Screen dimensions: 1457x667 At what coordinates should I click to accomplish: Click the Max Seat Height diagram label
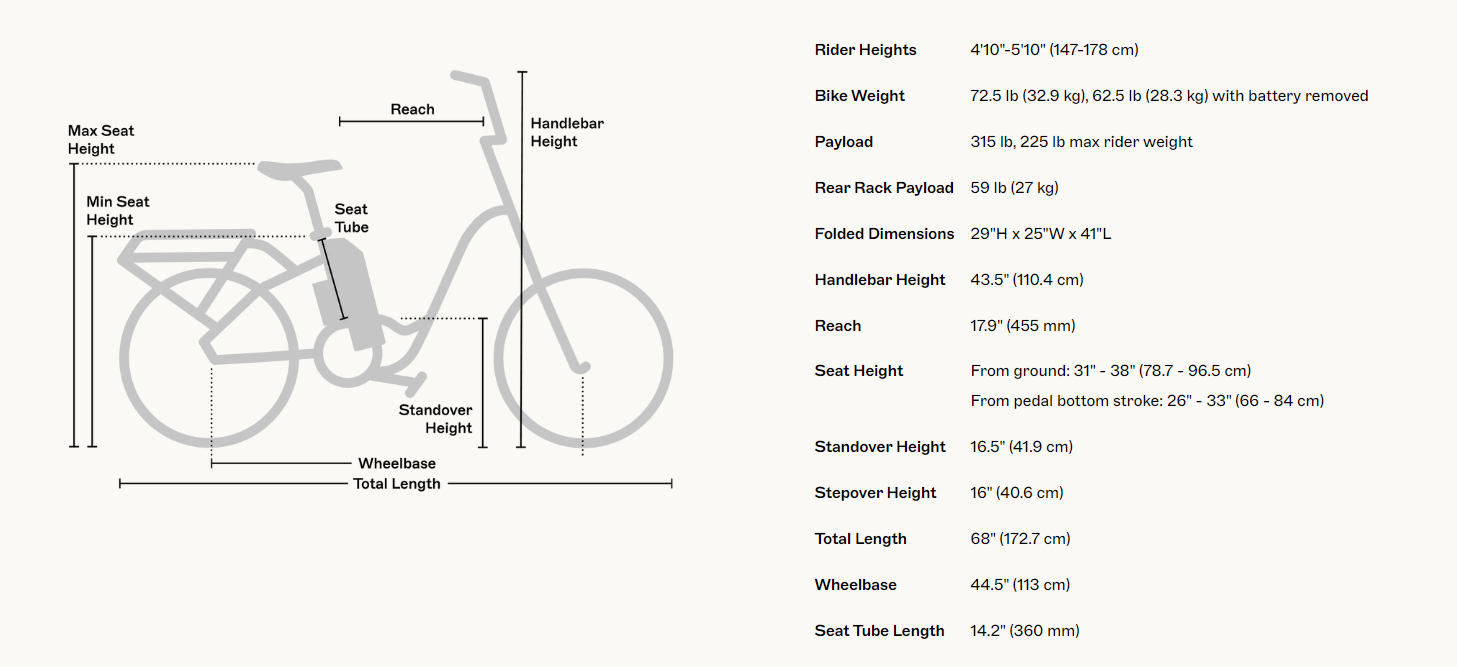click(x=100, y=140)
